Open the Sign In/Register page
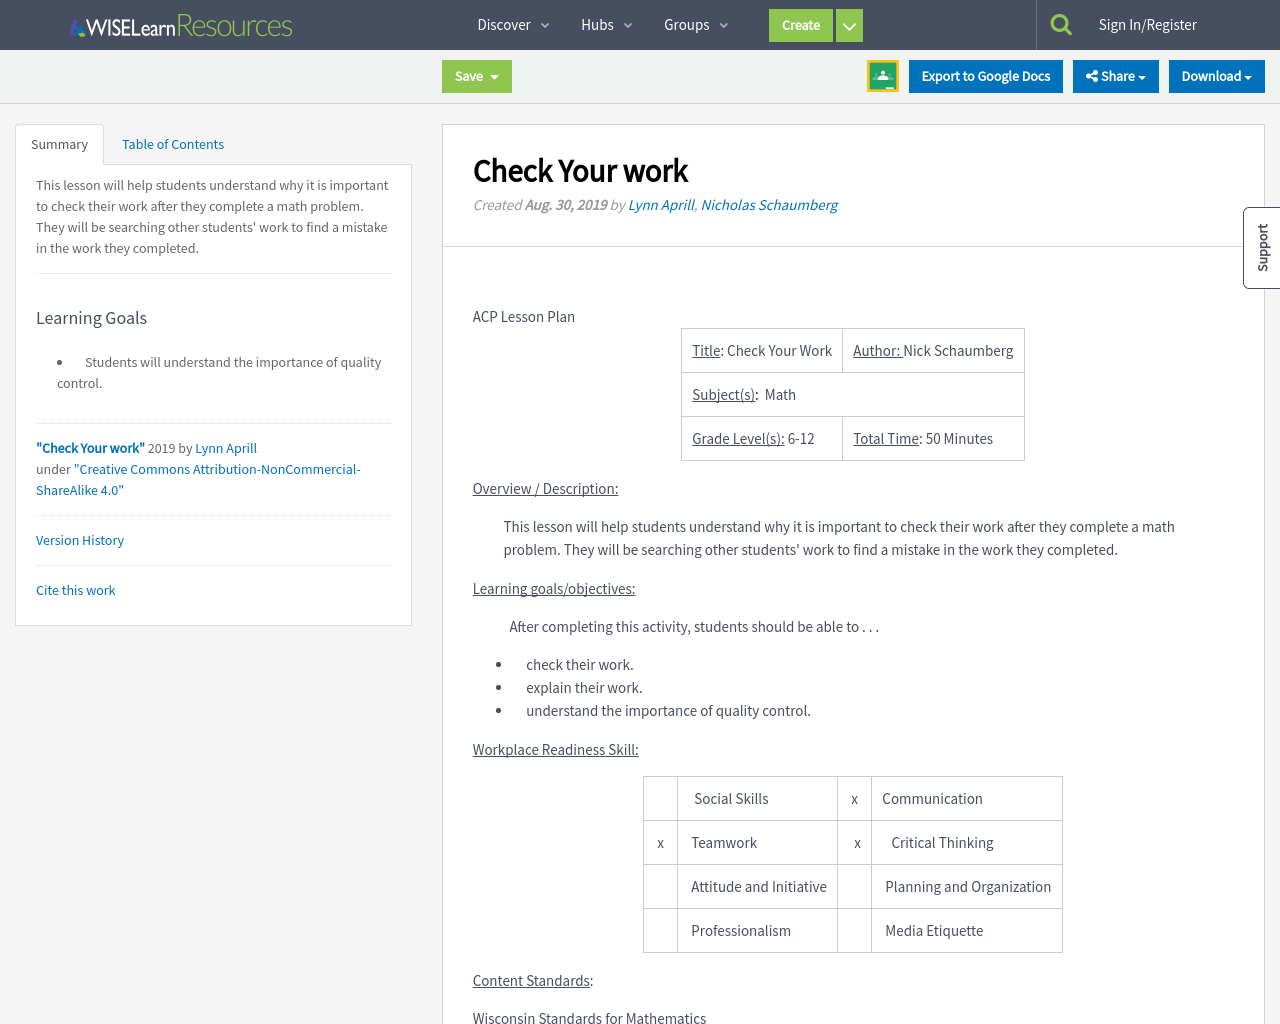1280x1024 pixels. click(x=1147, y=23)
